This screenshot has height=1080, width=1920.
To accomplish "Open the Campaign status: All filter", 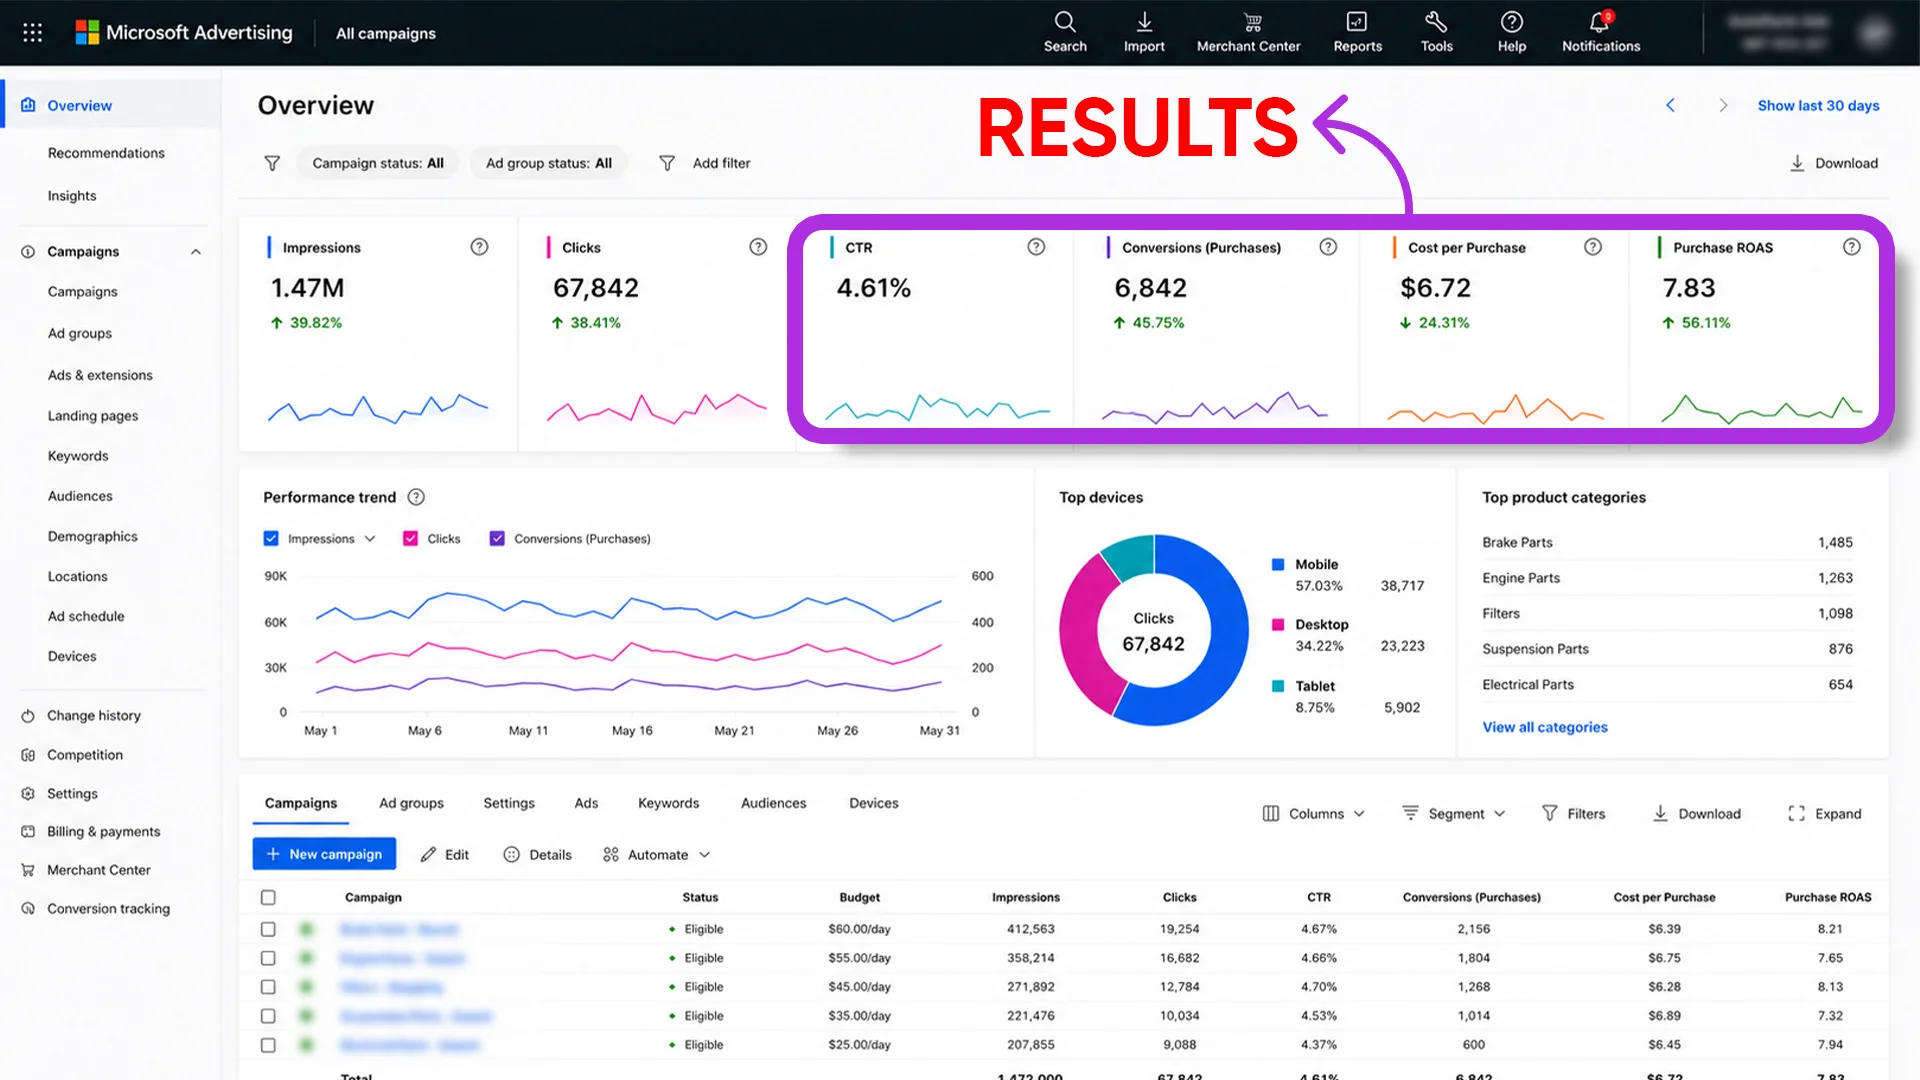I will pyautogui.click(x=378, y=163).
